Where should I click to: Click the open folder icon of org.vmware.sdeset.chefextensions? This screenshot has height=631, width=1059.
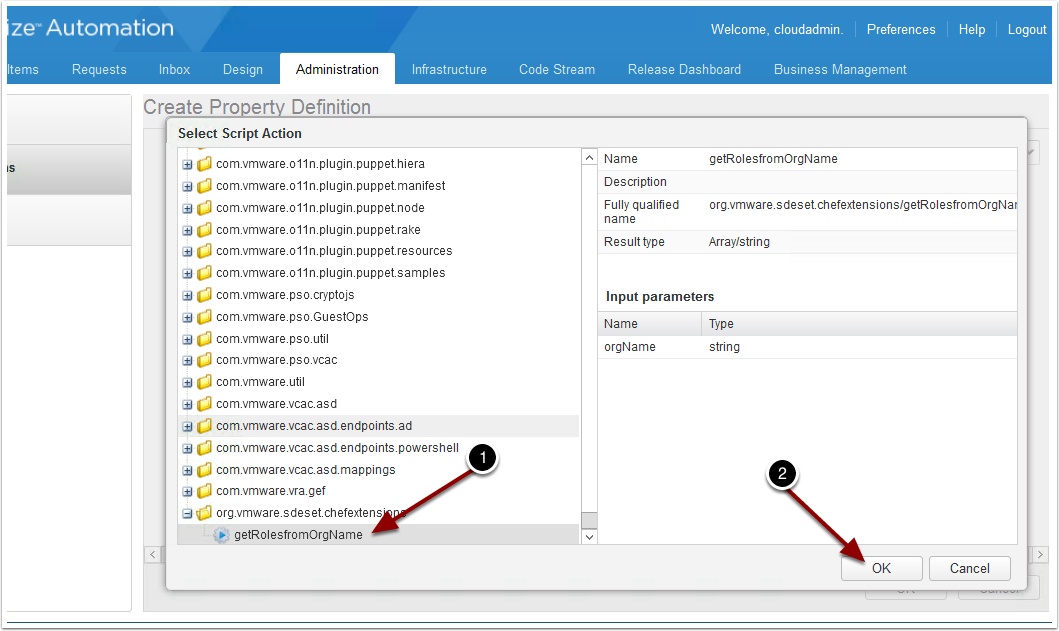click(204, 513)
